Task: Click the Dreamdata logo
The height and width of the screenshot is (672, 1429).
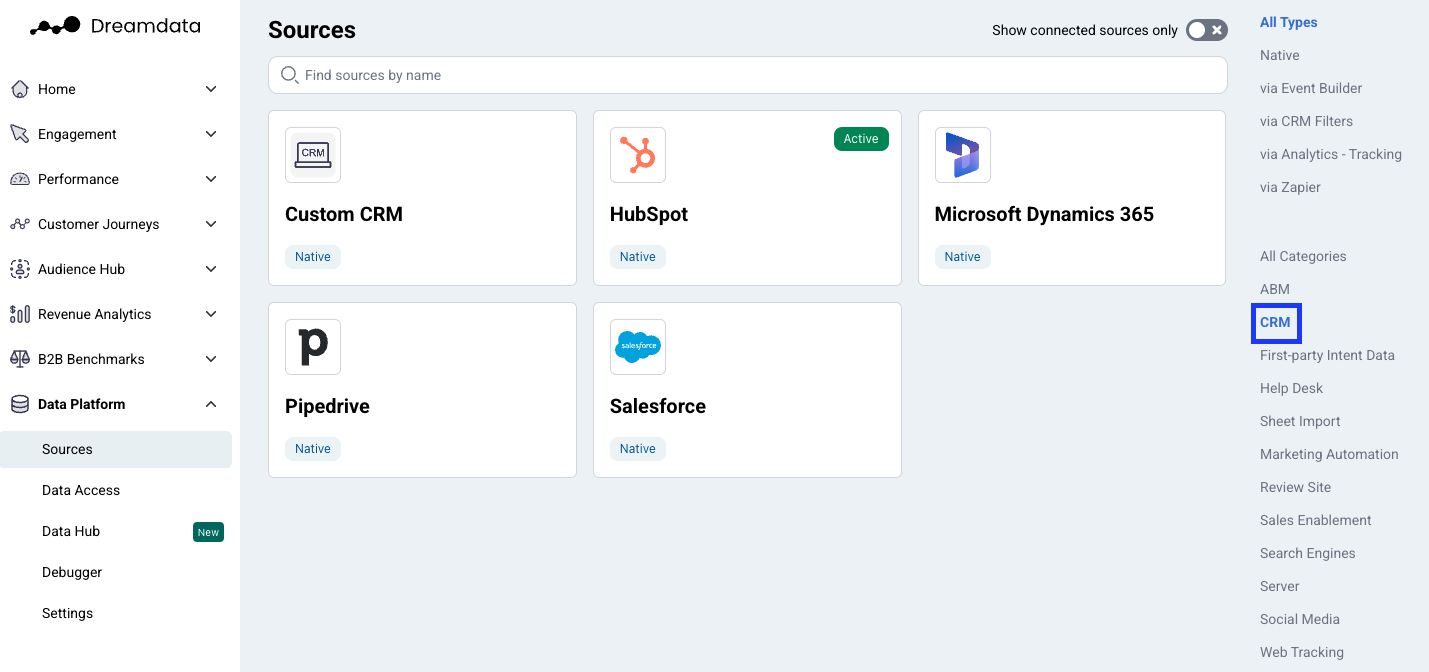Action: point(115,27)
